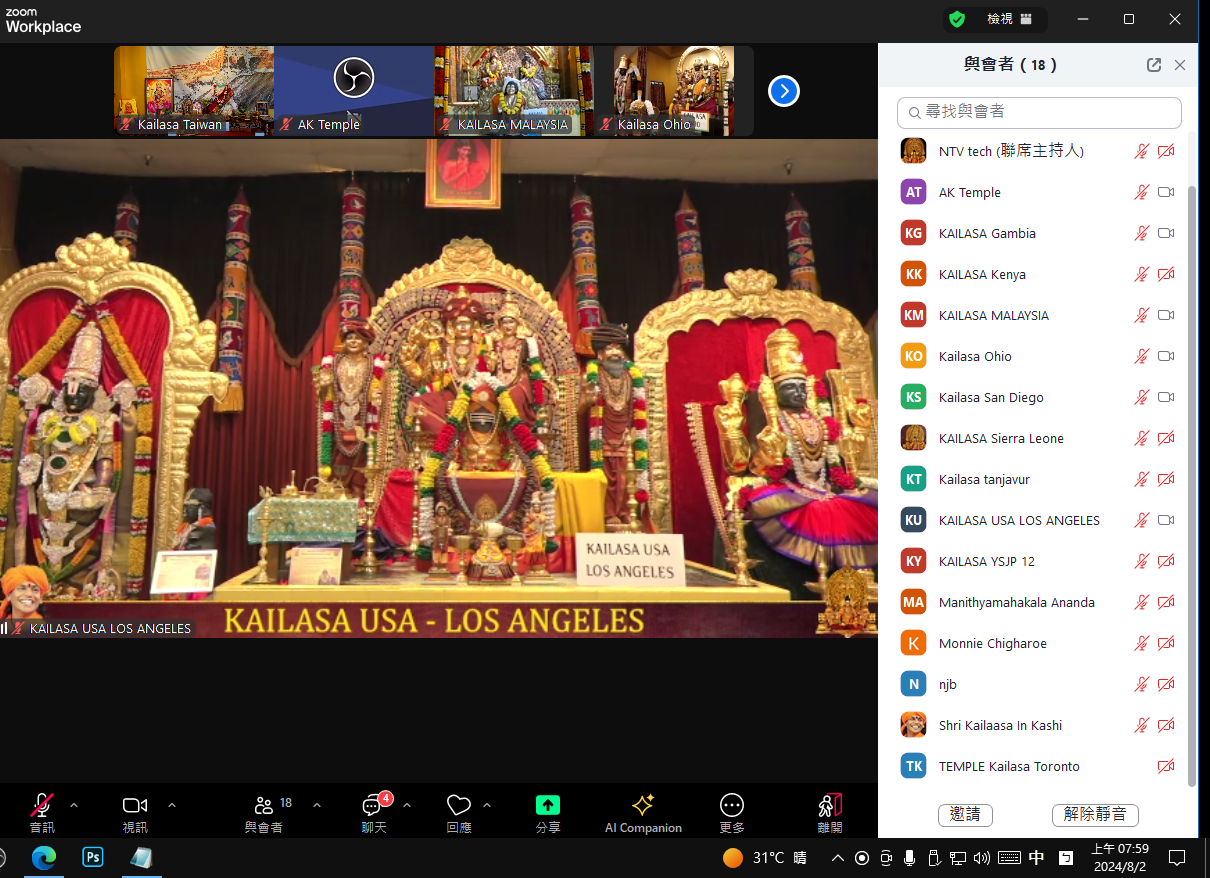Expand participants options arrow in toolbar
Screen dimensions: 1210x878
coord(317,805)
